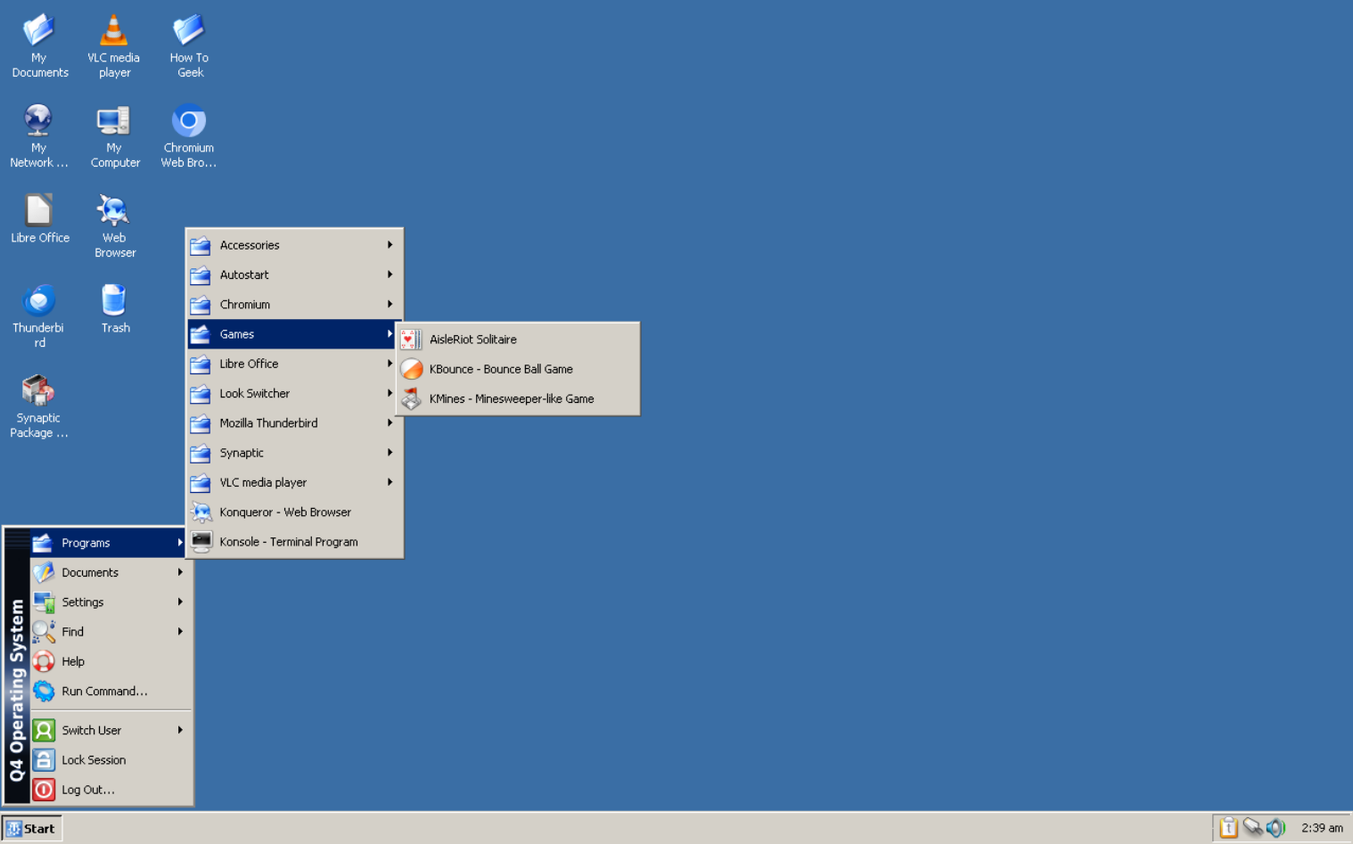Launch AisleRiot Solitaire
This screenshot has height=844, width=1353.
(517, 340)
